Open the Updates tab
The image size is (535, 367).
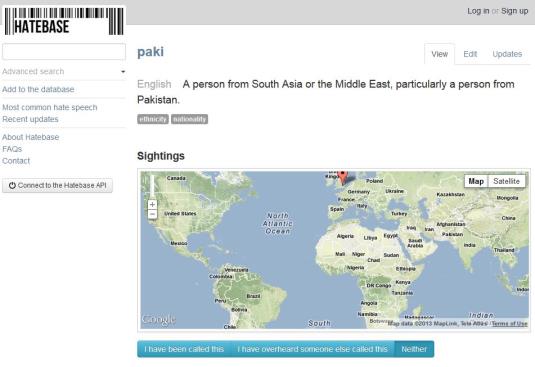click(507, 54)
